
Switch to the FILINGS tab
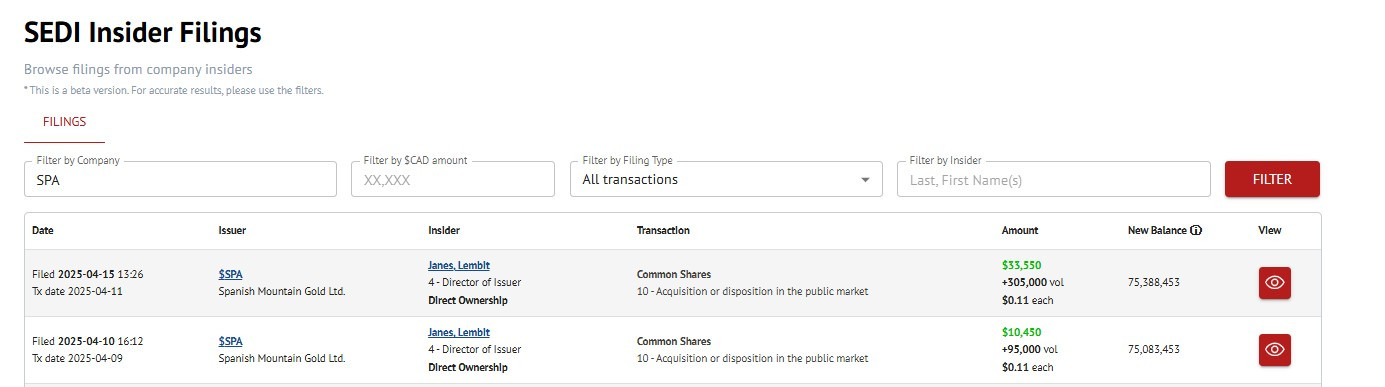(64, 122)
